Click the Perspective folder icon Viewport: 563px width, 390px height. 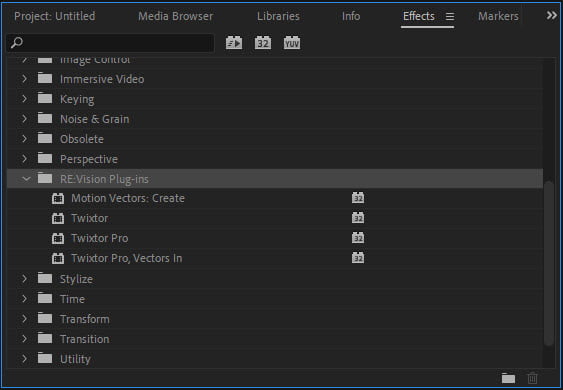click(45, 158)
